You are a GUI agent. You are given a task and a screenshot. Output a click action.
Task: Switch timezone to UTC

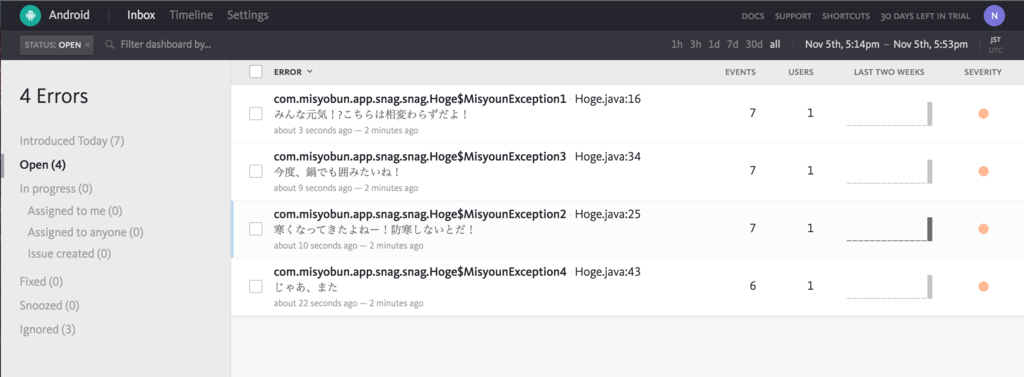tap(995, 50)
